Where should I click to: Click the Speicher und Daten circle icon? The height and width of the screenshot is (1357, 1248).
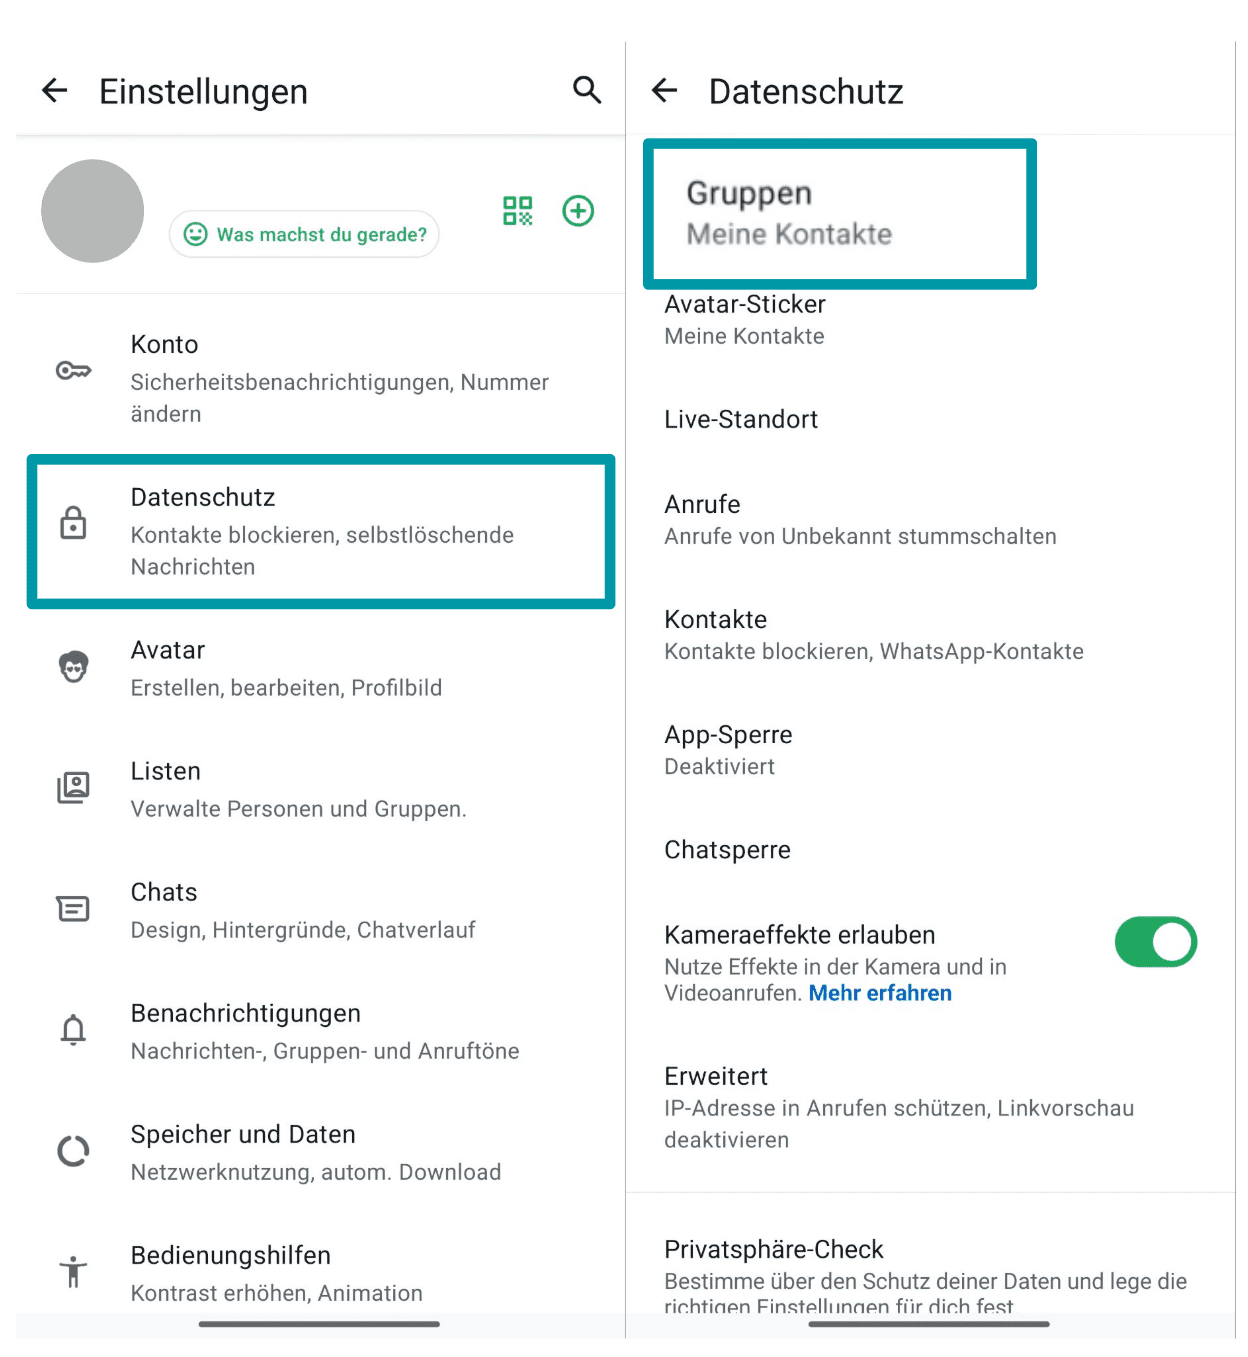point(73,1151)
